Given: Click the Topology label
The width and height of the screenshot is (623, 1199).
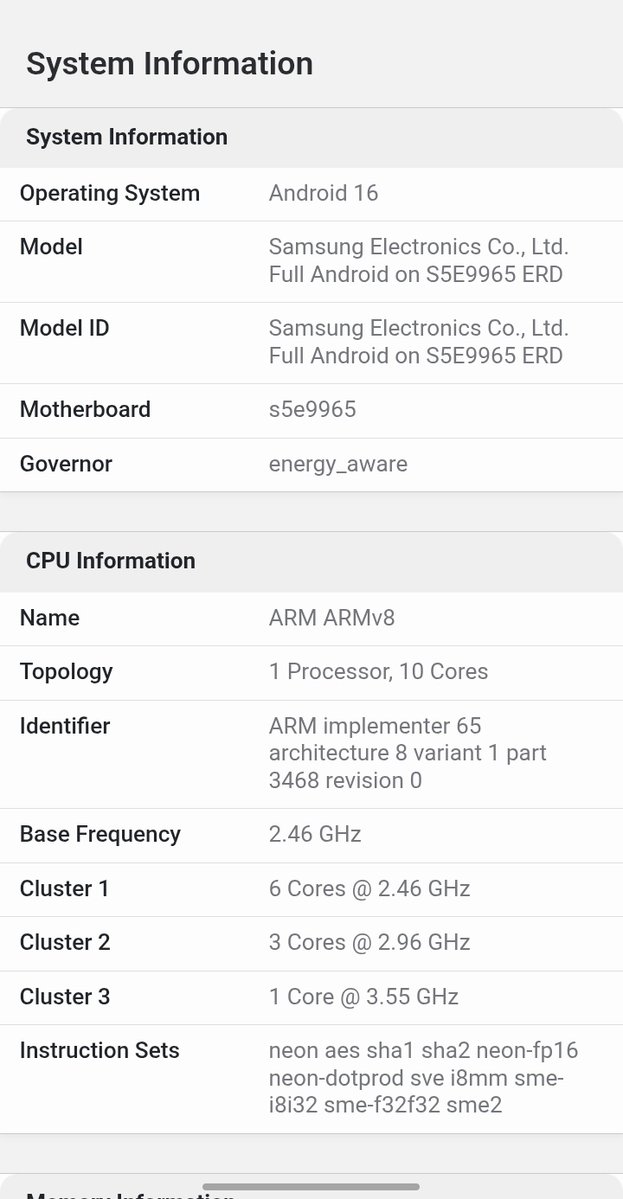Looking at the screenshot, I should coord(67,672).
